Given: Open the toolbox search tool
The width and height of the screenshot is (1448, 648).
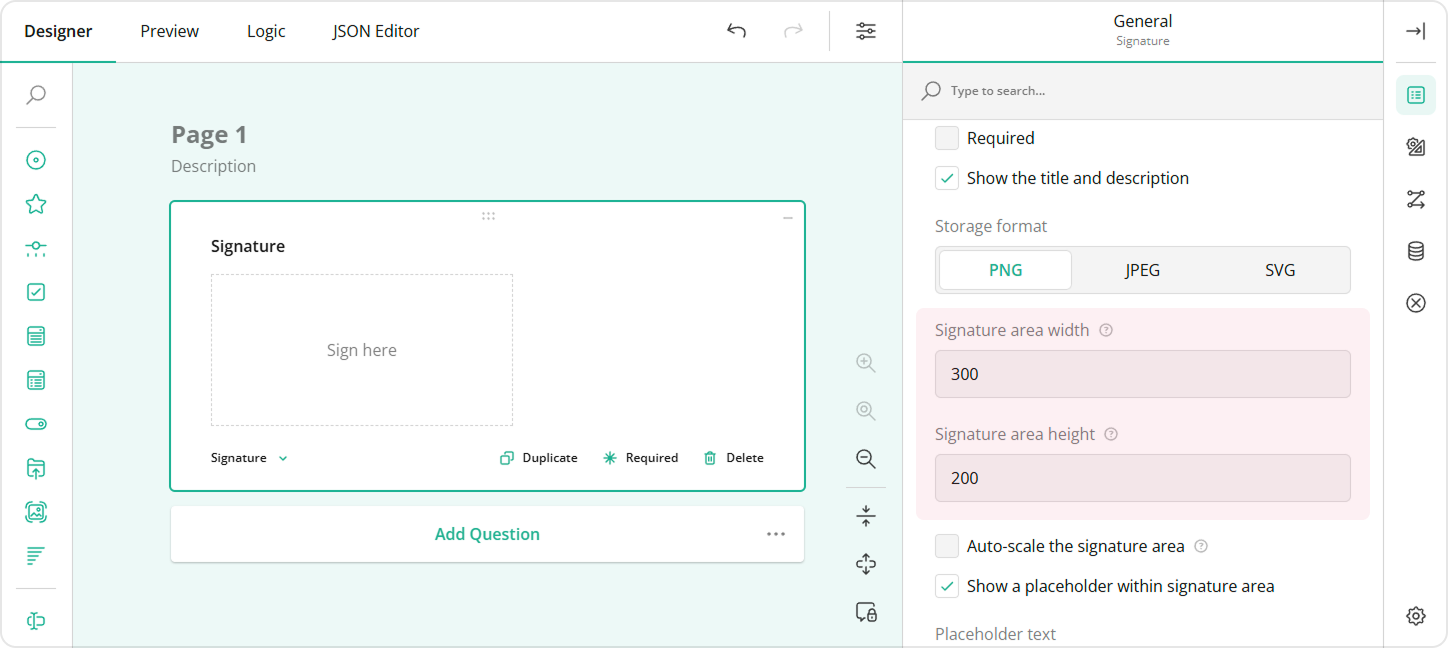Looking at the screenshot, I should point(36,95).
